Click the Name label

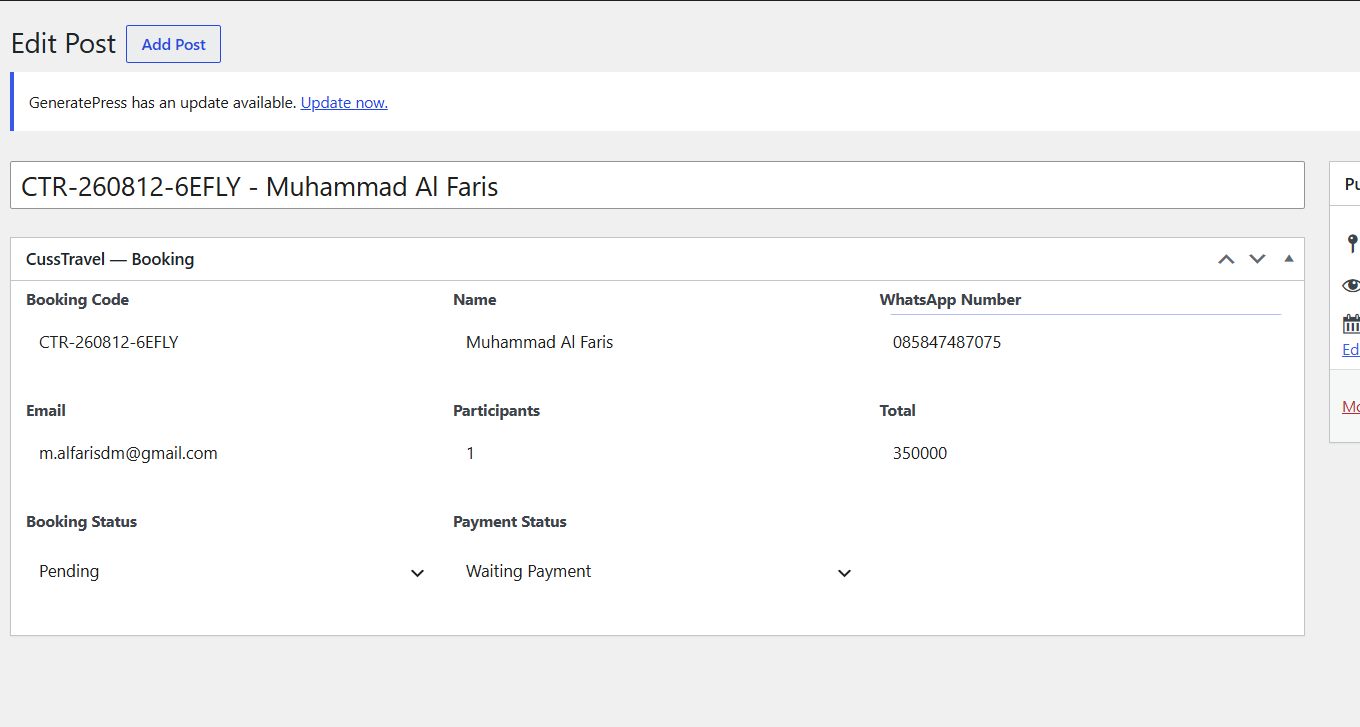coord(475,300)
